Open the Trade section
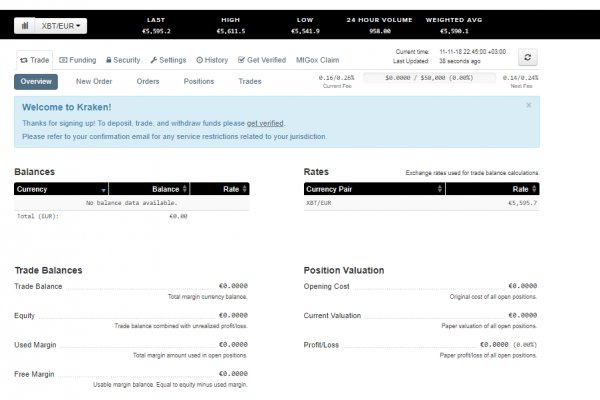The height and width of the screenshot is (400, 600). click(x=34, y=60)
